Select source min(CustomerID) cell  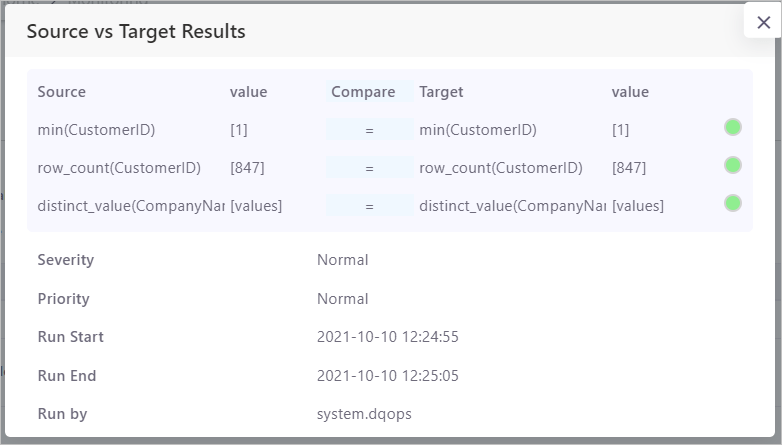[96, 130]
